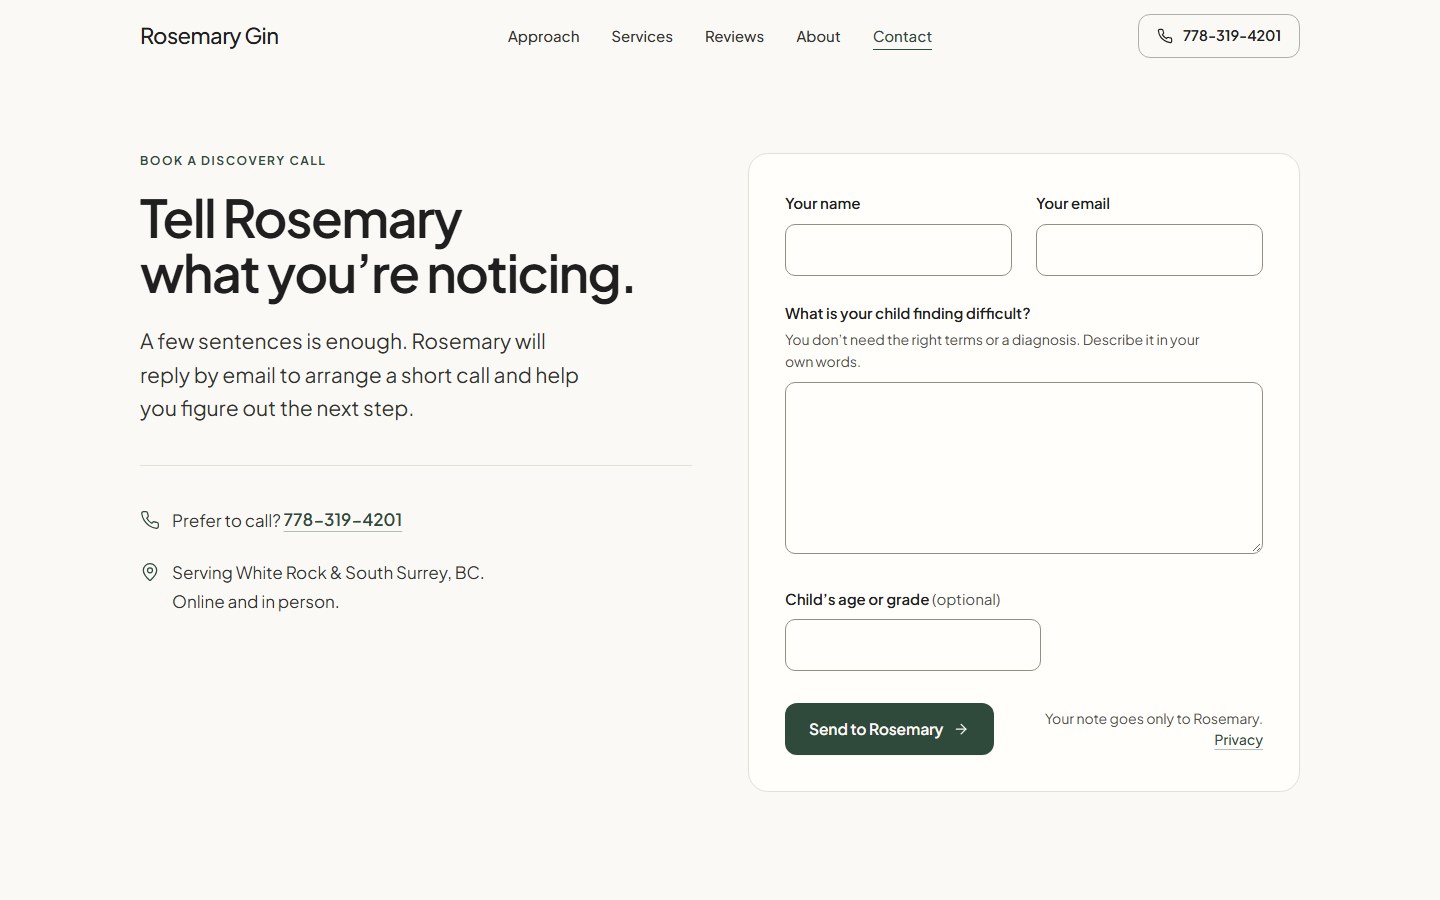Select the Contact nav item
1440x900 pixels.
click(902, 37)
